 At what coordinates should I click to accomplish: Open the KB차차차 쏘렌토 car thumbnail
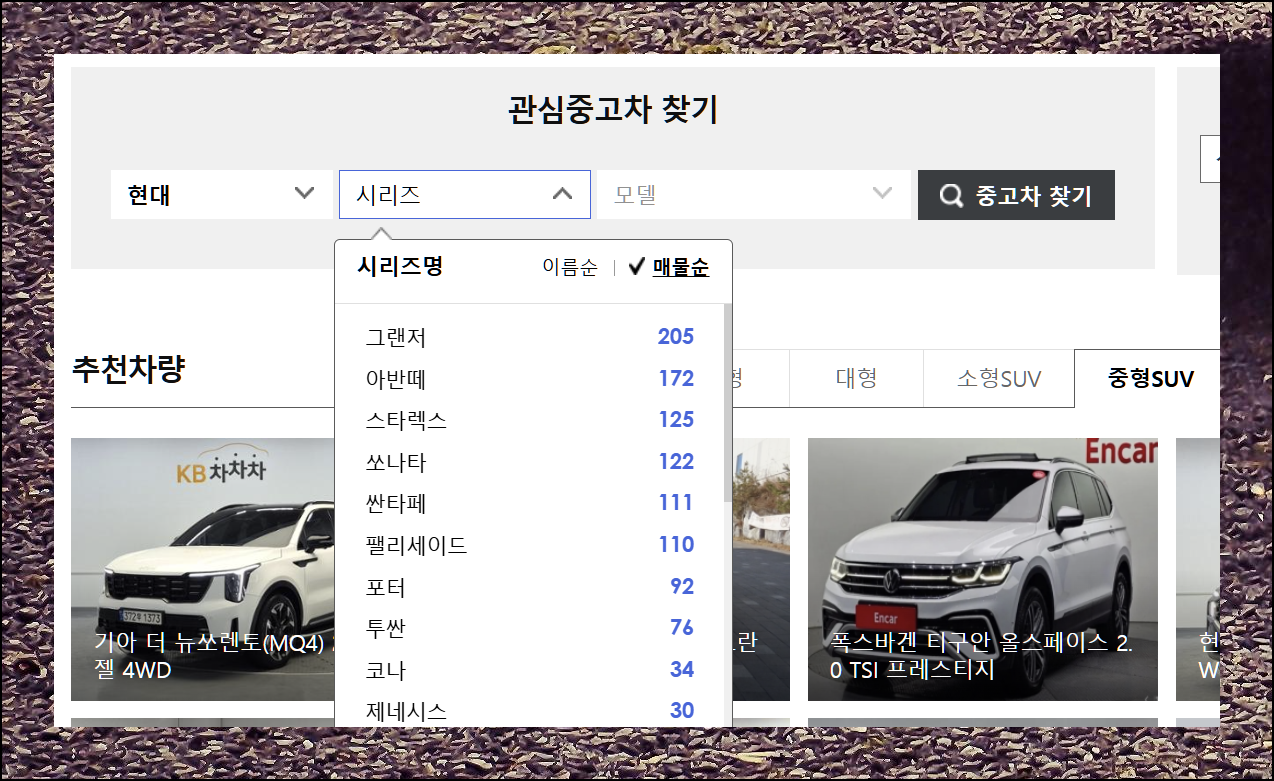(x=203, y=569)
